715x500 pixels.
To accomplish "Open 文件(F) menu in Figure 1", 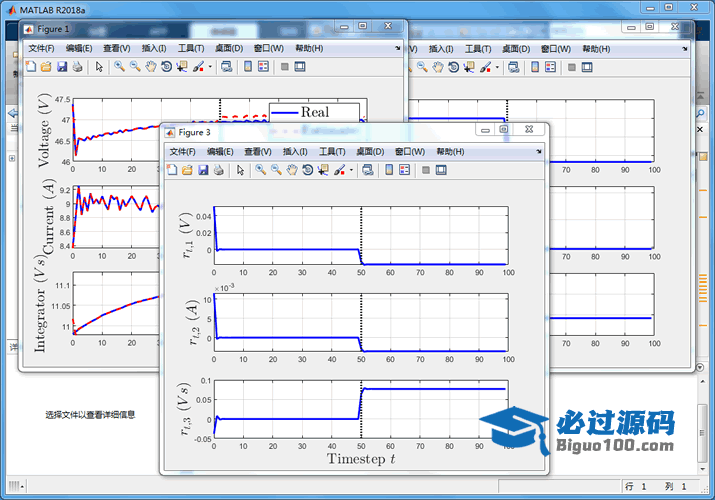I will click(41, 48).
